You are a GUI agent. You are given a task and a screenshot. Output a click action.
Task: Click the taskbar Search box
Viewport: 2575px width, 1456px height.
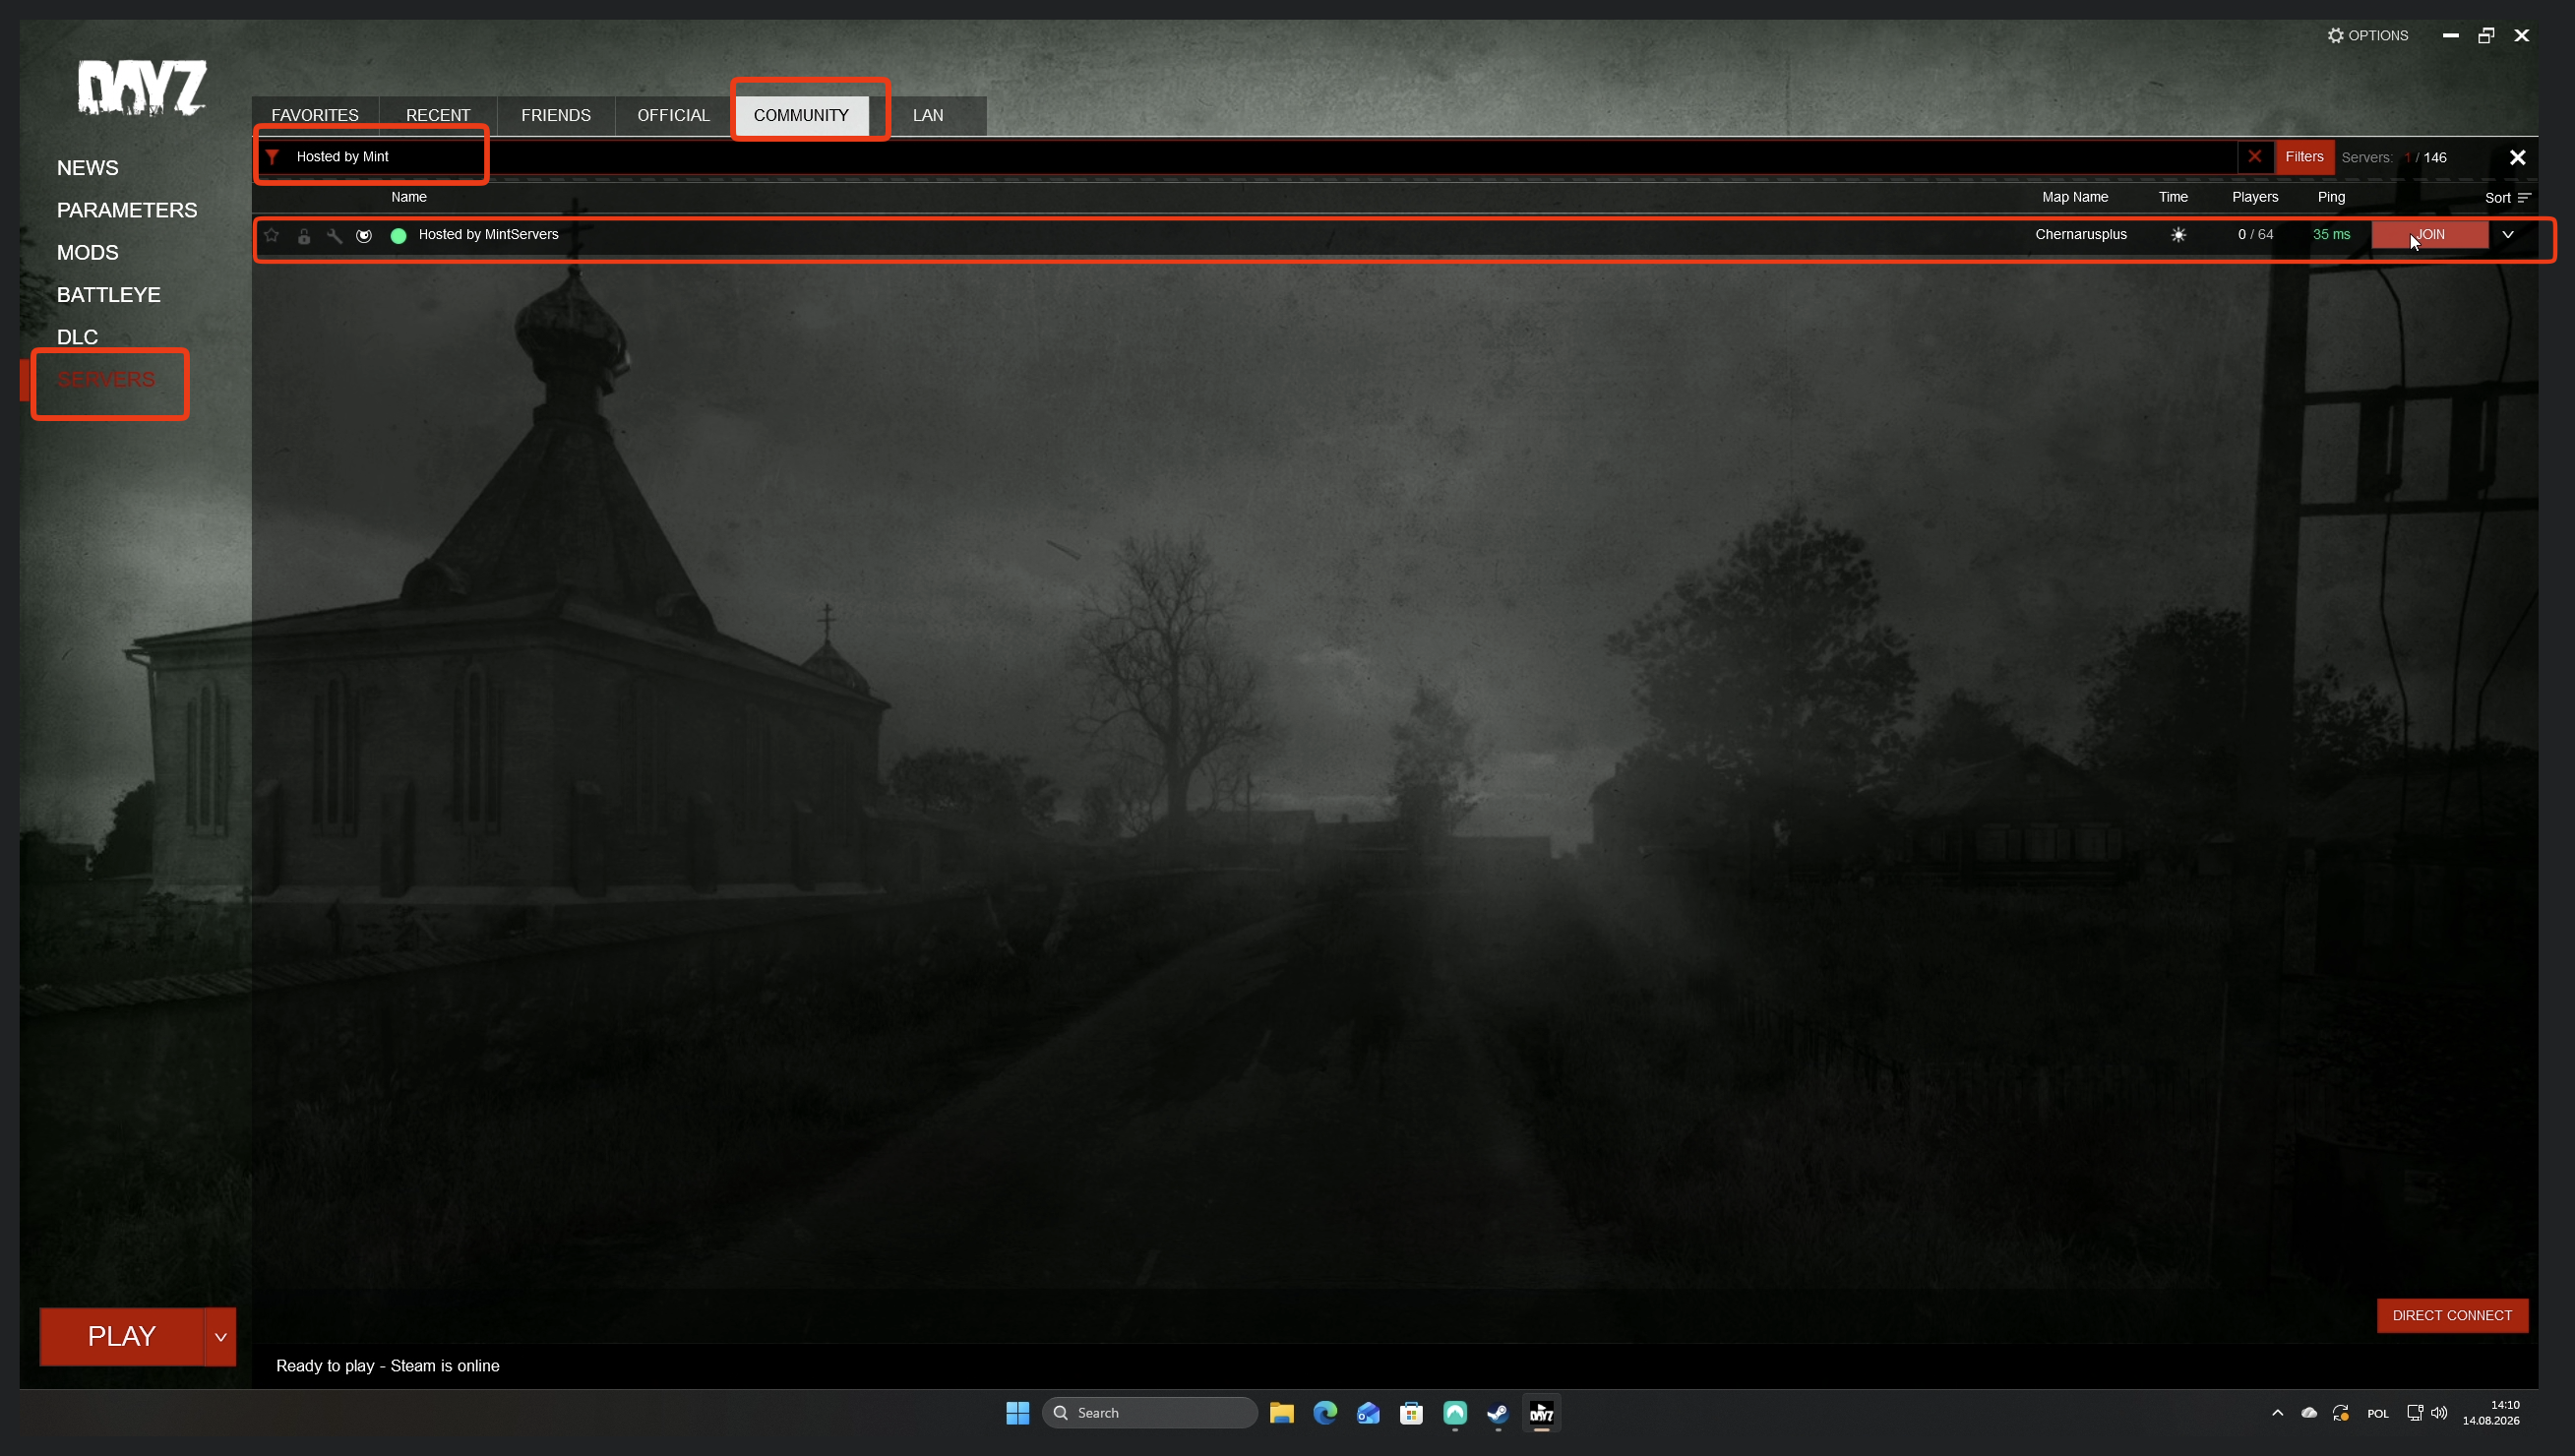pyautogui.click(x=1150, y=1413)
